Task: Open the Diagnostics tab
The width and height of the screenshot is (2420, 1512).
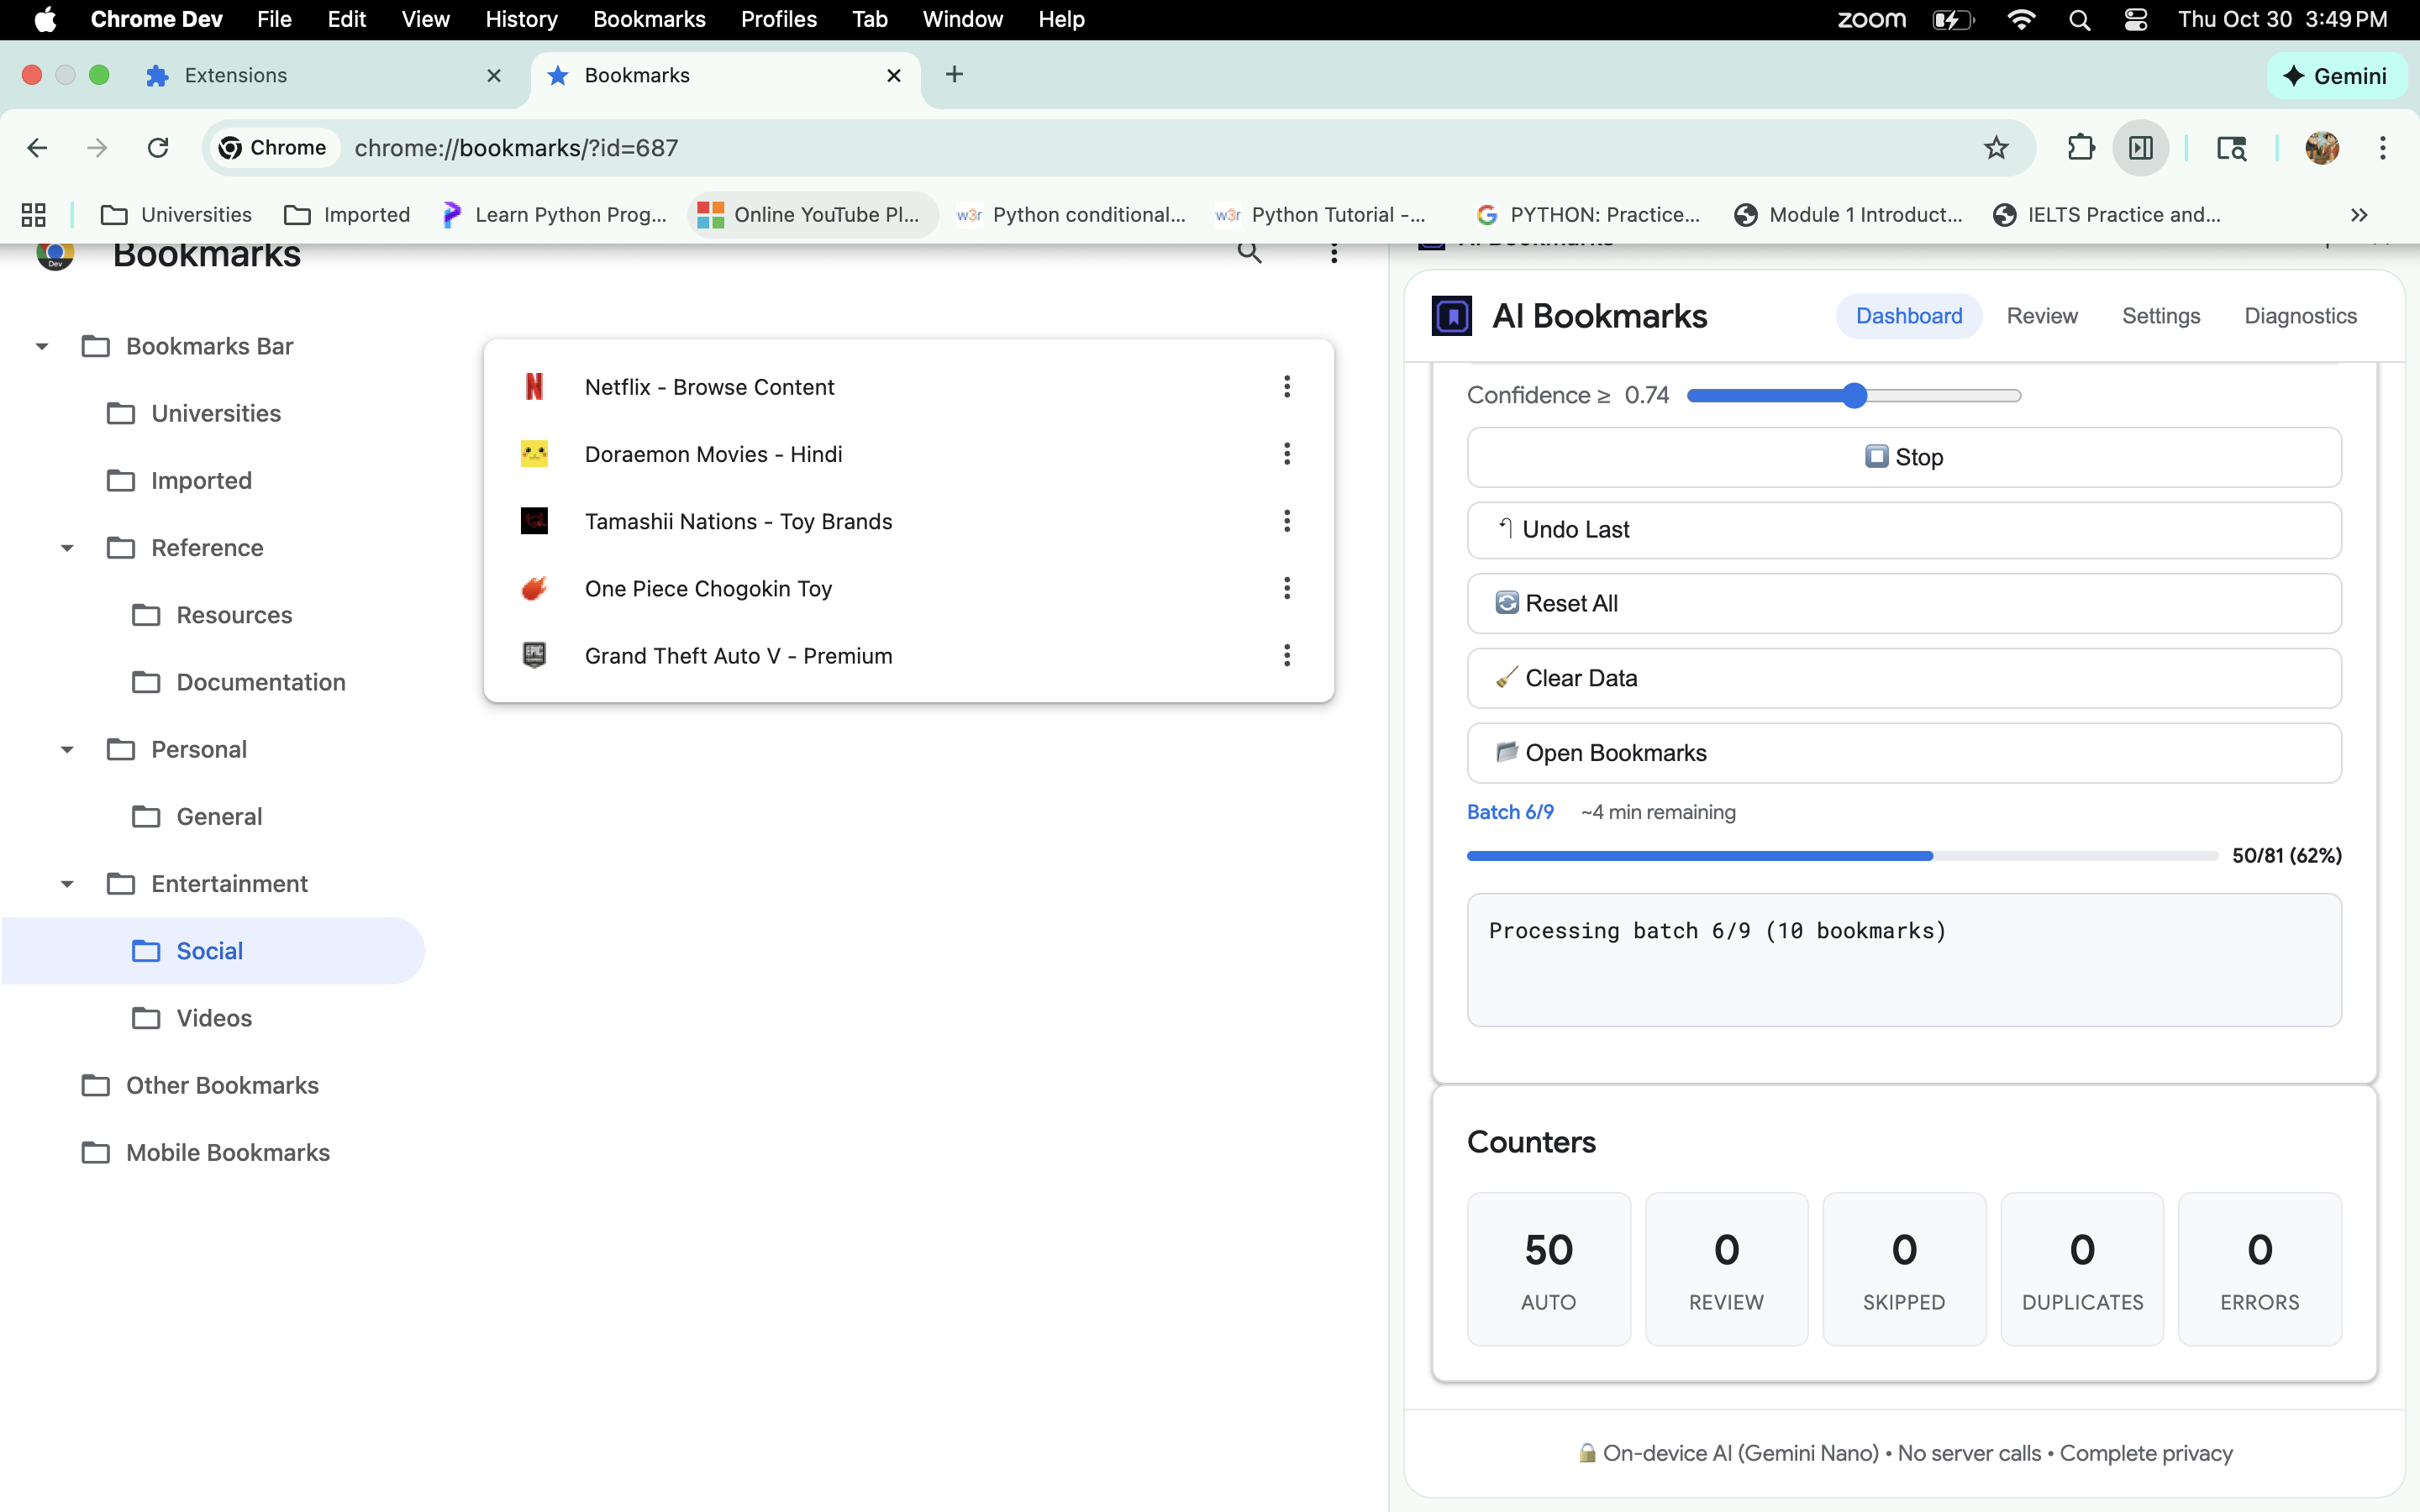Action: pos(2300,316)
